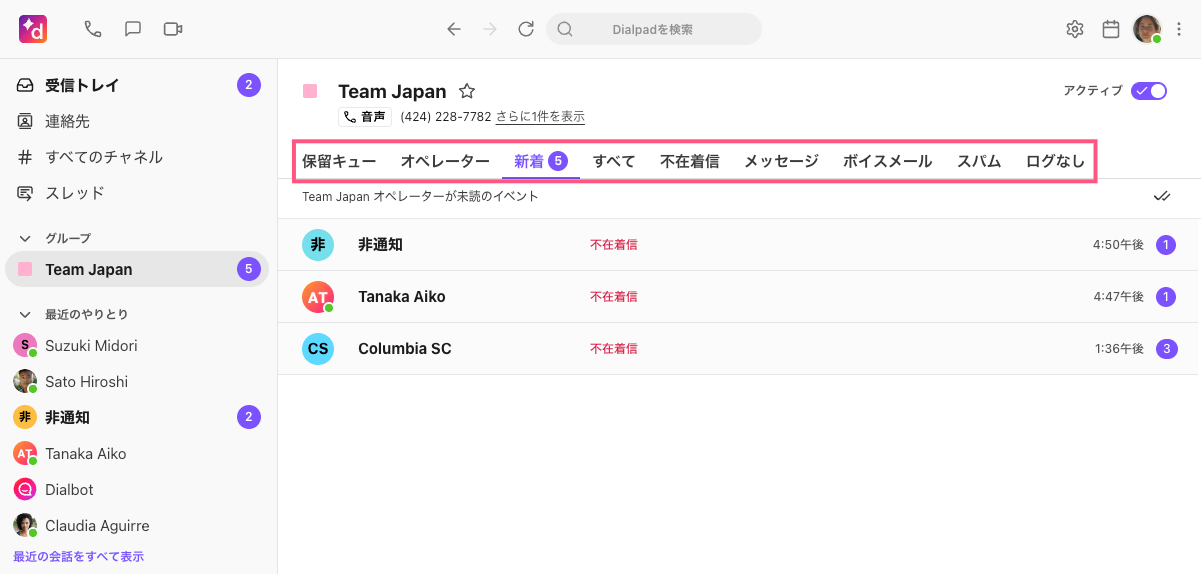Switch to 新着 tab
Image resolution: width=1201 pixels, height=574 pixels.
[x=541, y=161]
